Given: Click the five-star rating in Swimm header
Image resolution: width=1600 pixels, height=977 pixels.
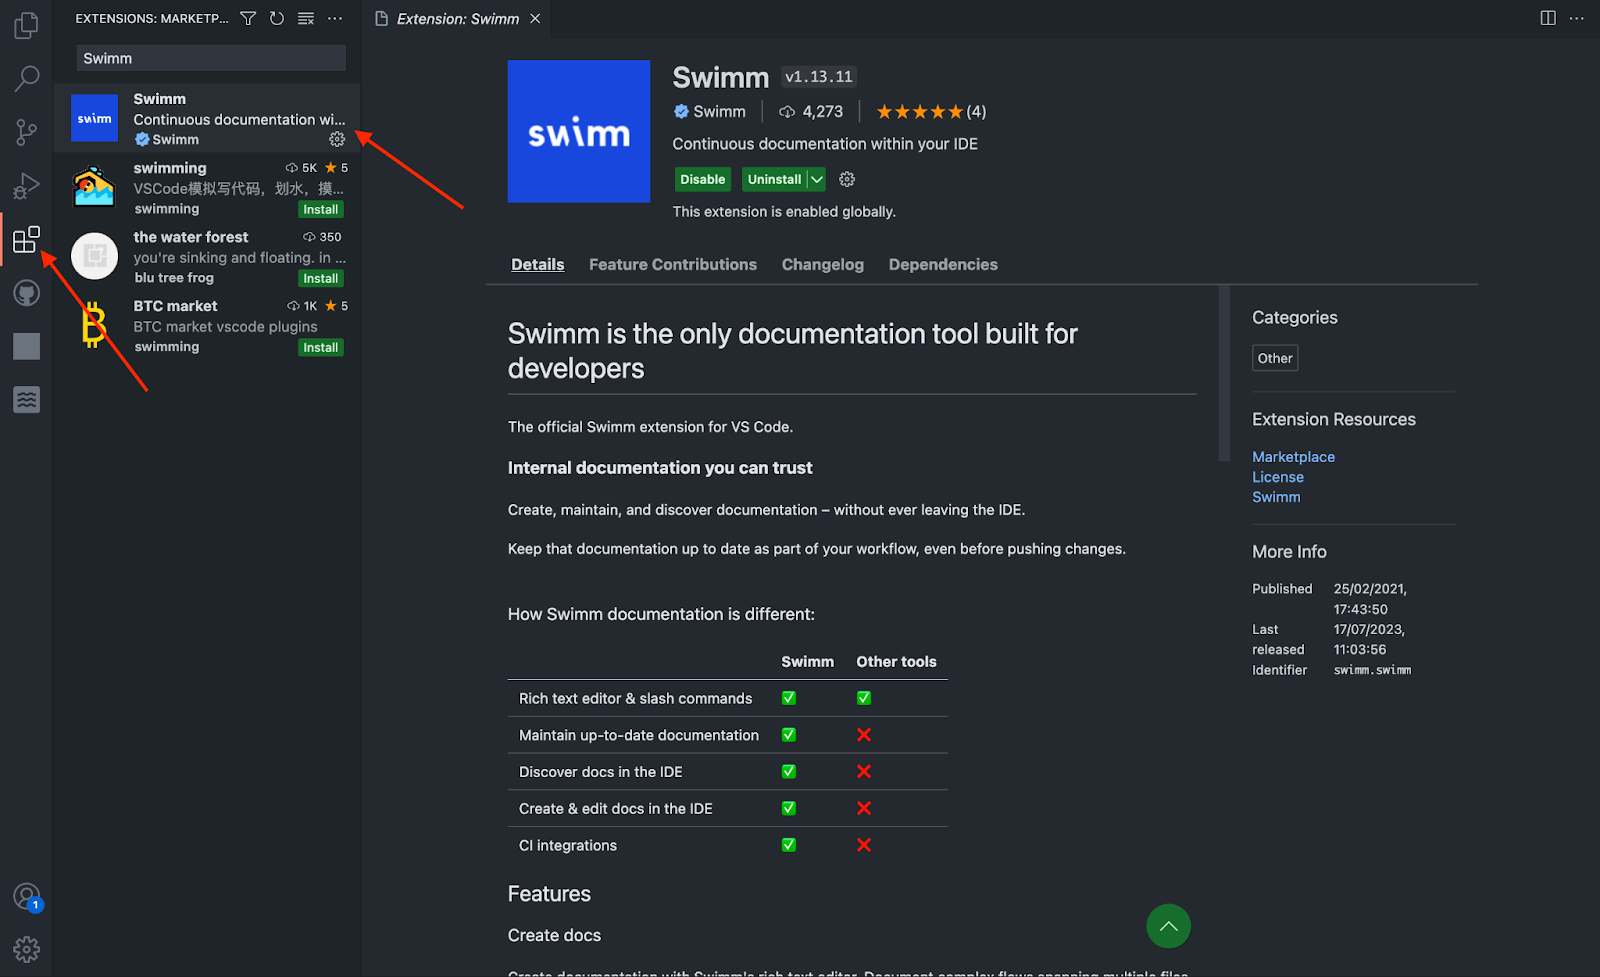Looking at the screenshot, I should tap(920, 112).
